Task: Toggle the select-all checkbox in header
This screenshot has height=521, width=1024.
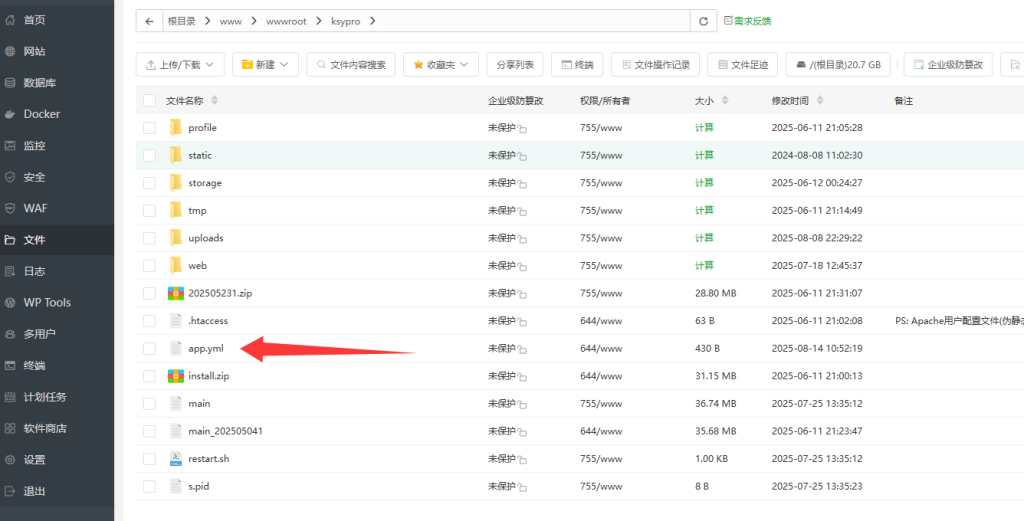Action: click(x=149, y=101)
